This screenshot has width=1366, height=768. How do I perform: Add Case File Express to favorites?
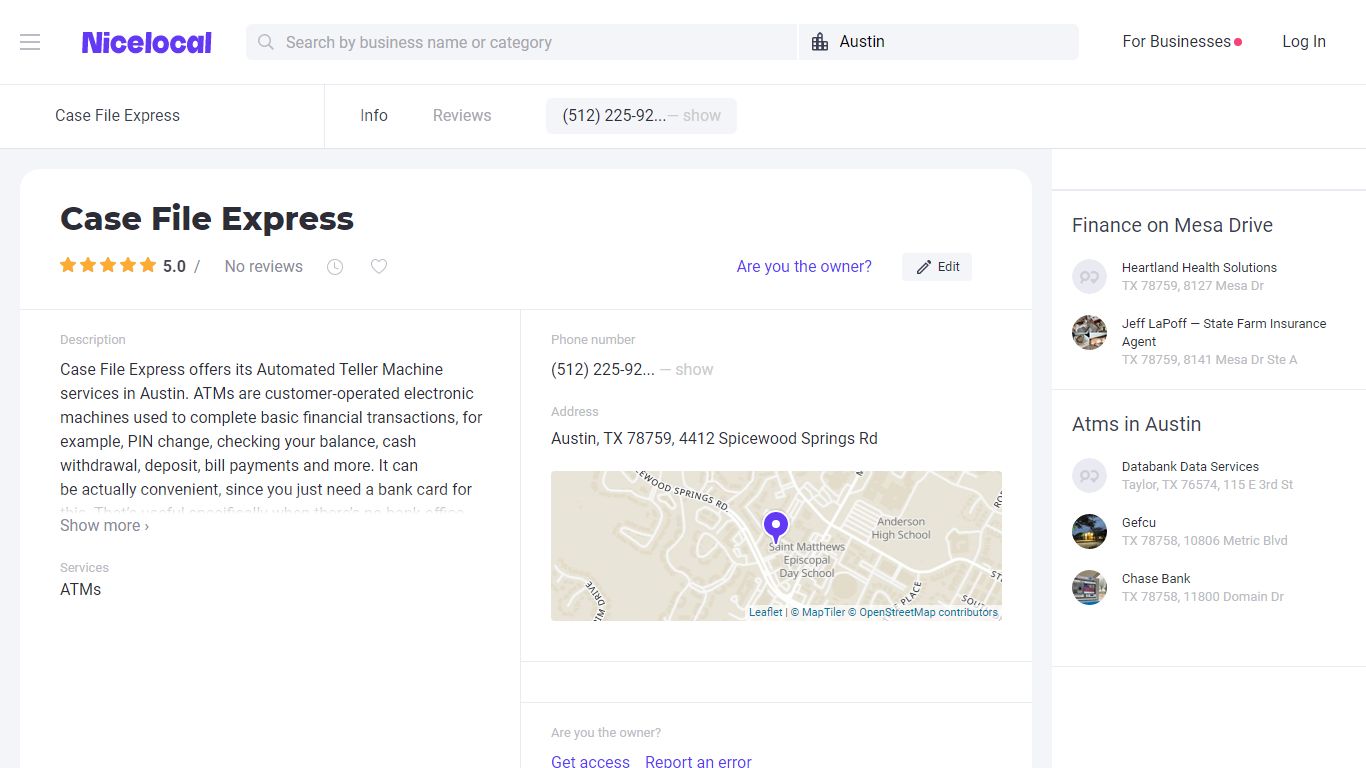pyautogui.click(x=379, y=266)
